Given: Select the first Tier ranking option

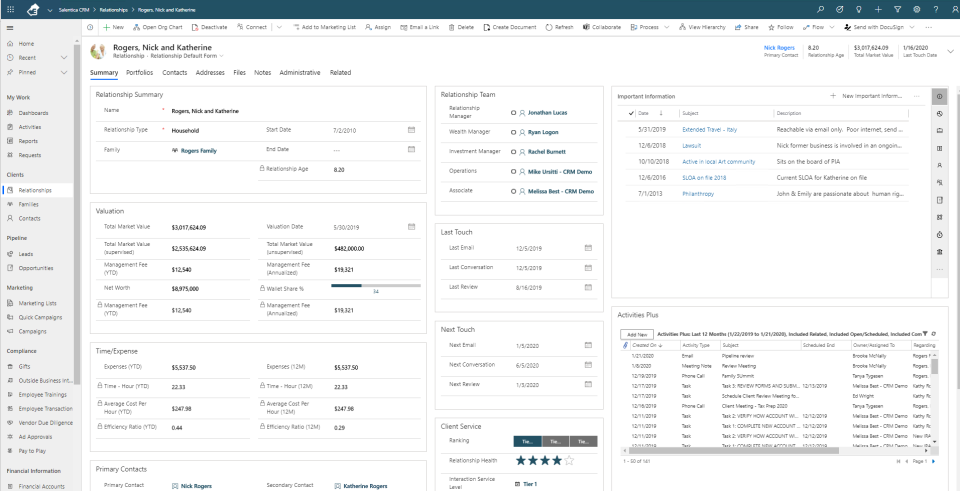Looking at the screenshot, I should [x=527, y=441].
